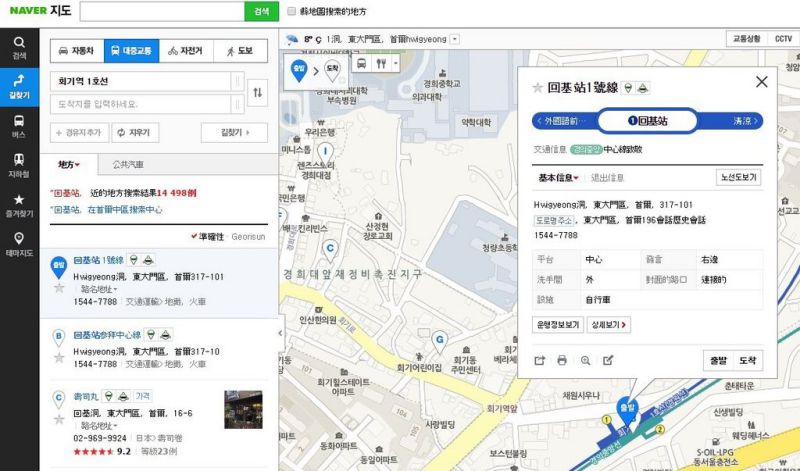This screenshot has width=800, height=471.
Task: Go to next station 清凉
Action: tap(744, 121)
